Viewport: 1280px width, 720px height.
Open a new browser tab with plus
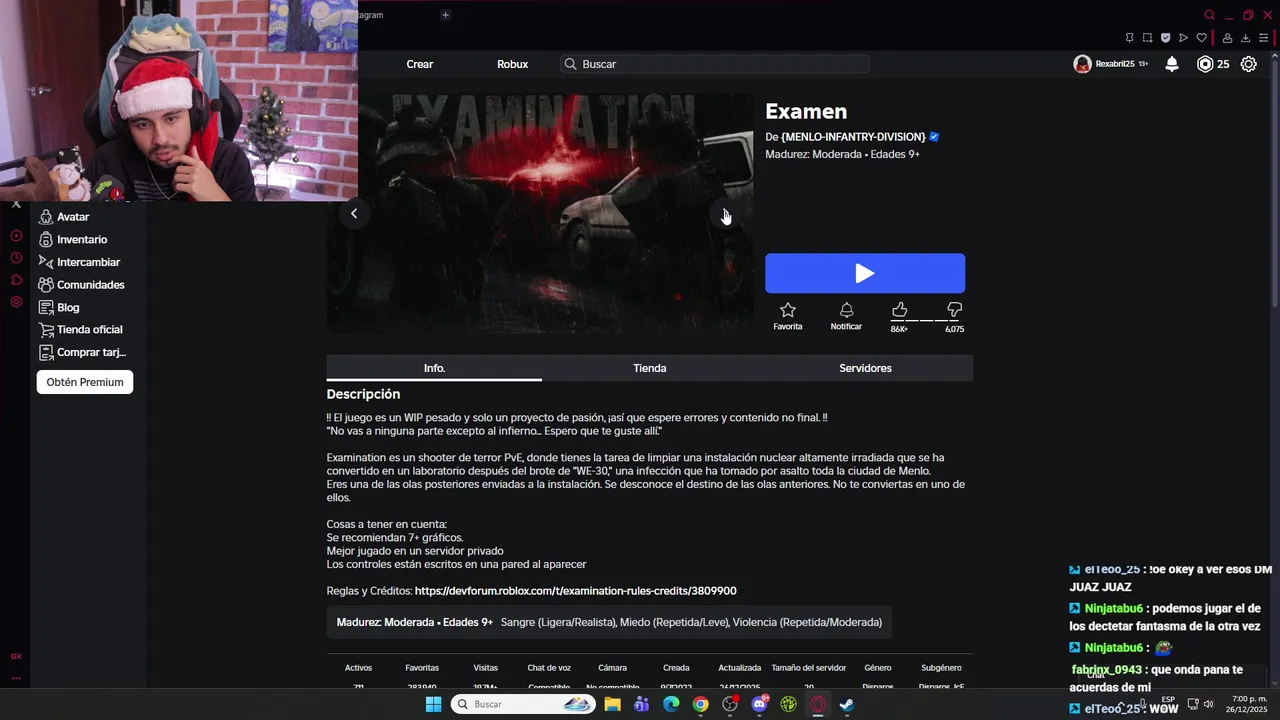click(x=445, y=15)
